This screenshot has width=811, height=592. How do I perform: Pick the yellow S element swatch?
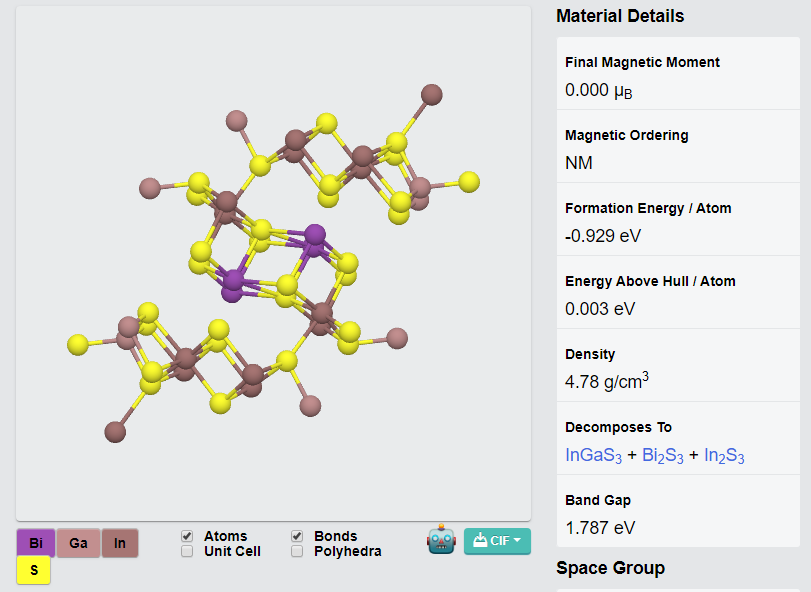pyautogui.click(x=34, y=570)
